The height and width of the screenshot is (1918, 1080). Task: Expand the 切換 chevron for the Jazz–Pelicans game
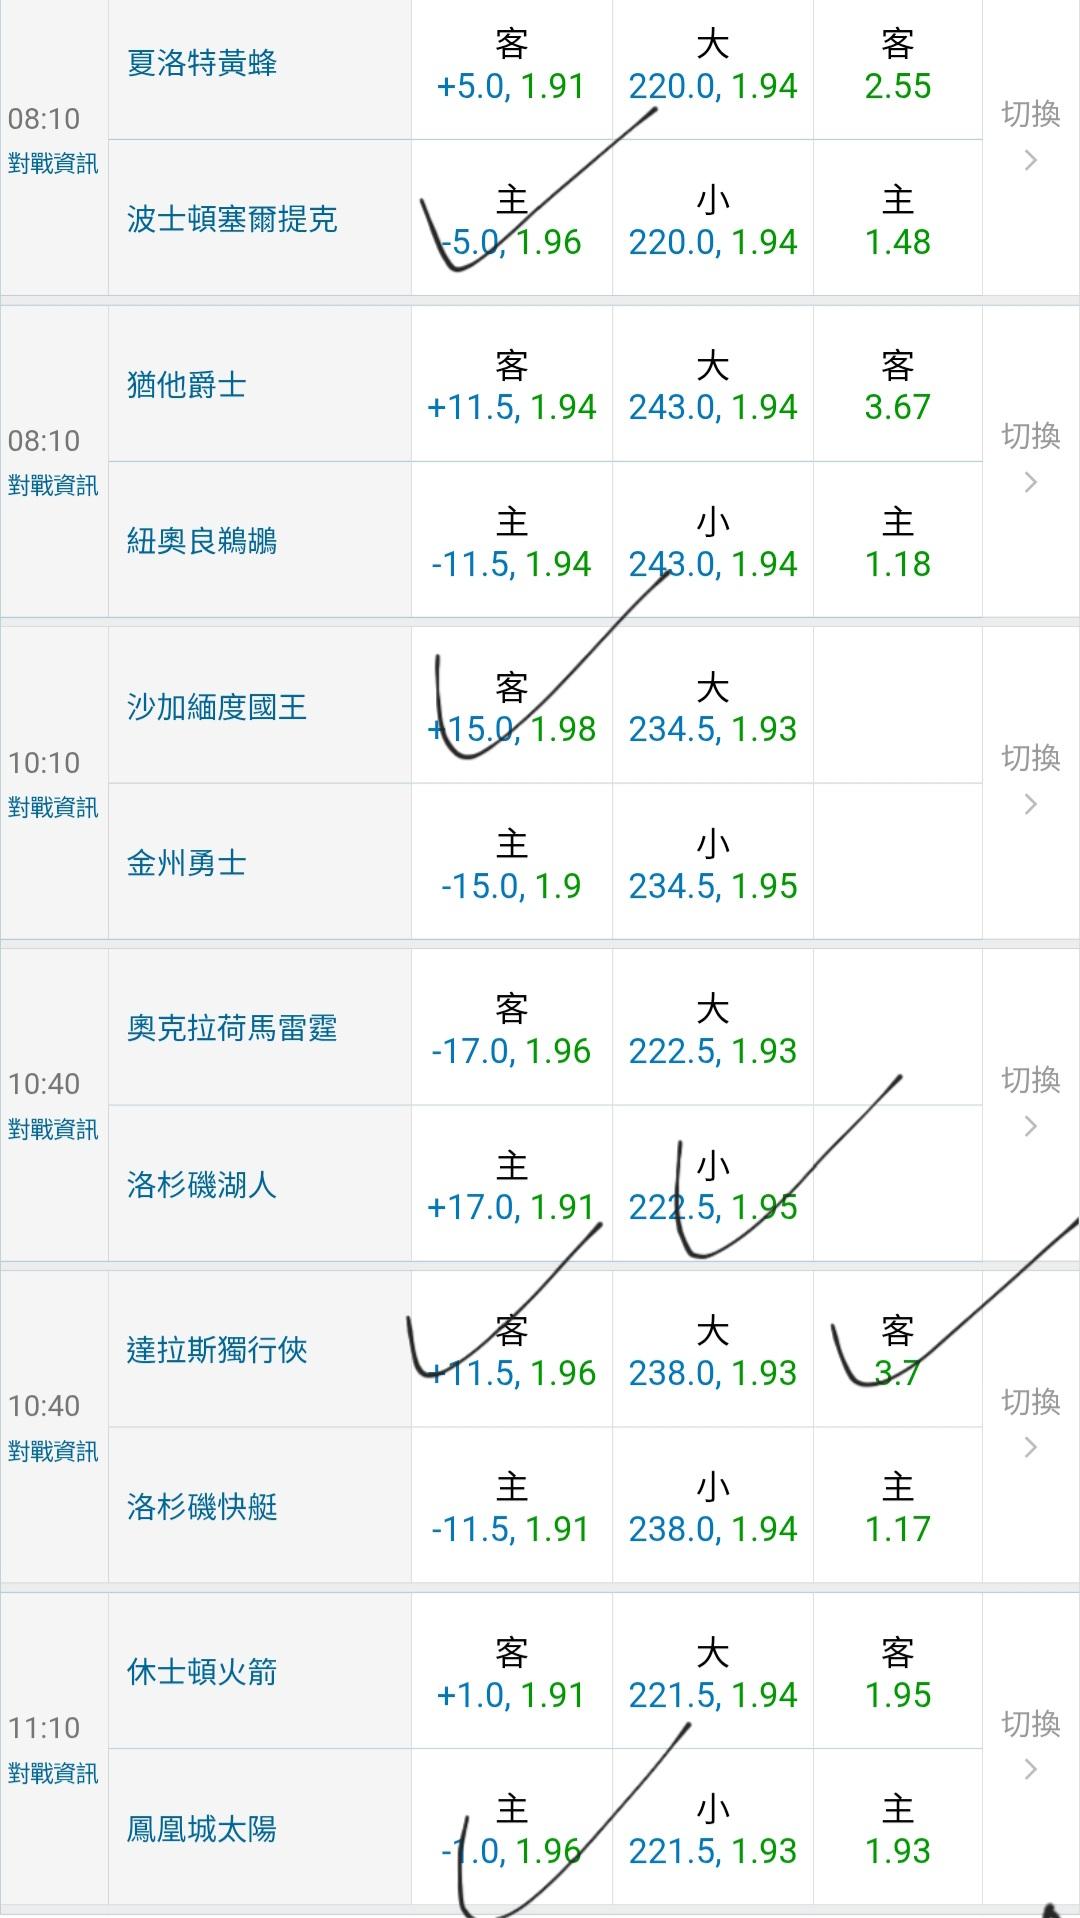coord(1031,483)
